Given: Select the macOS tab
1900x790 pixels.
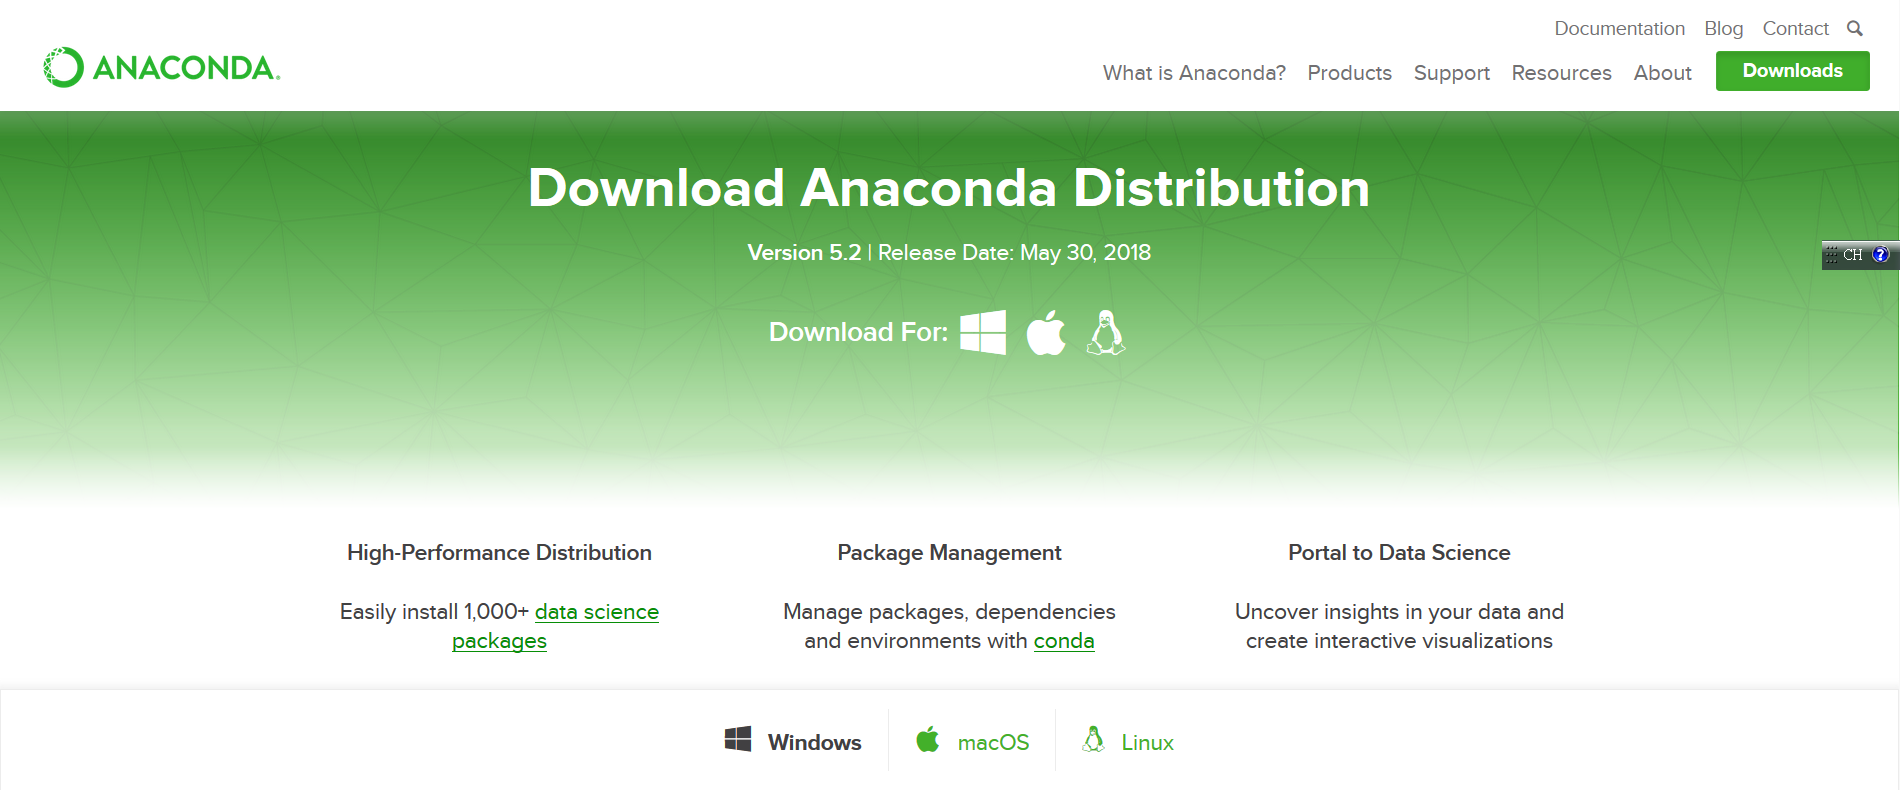Looking at the screenshot, I should pyautogui.click(x=992, y=742).
